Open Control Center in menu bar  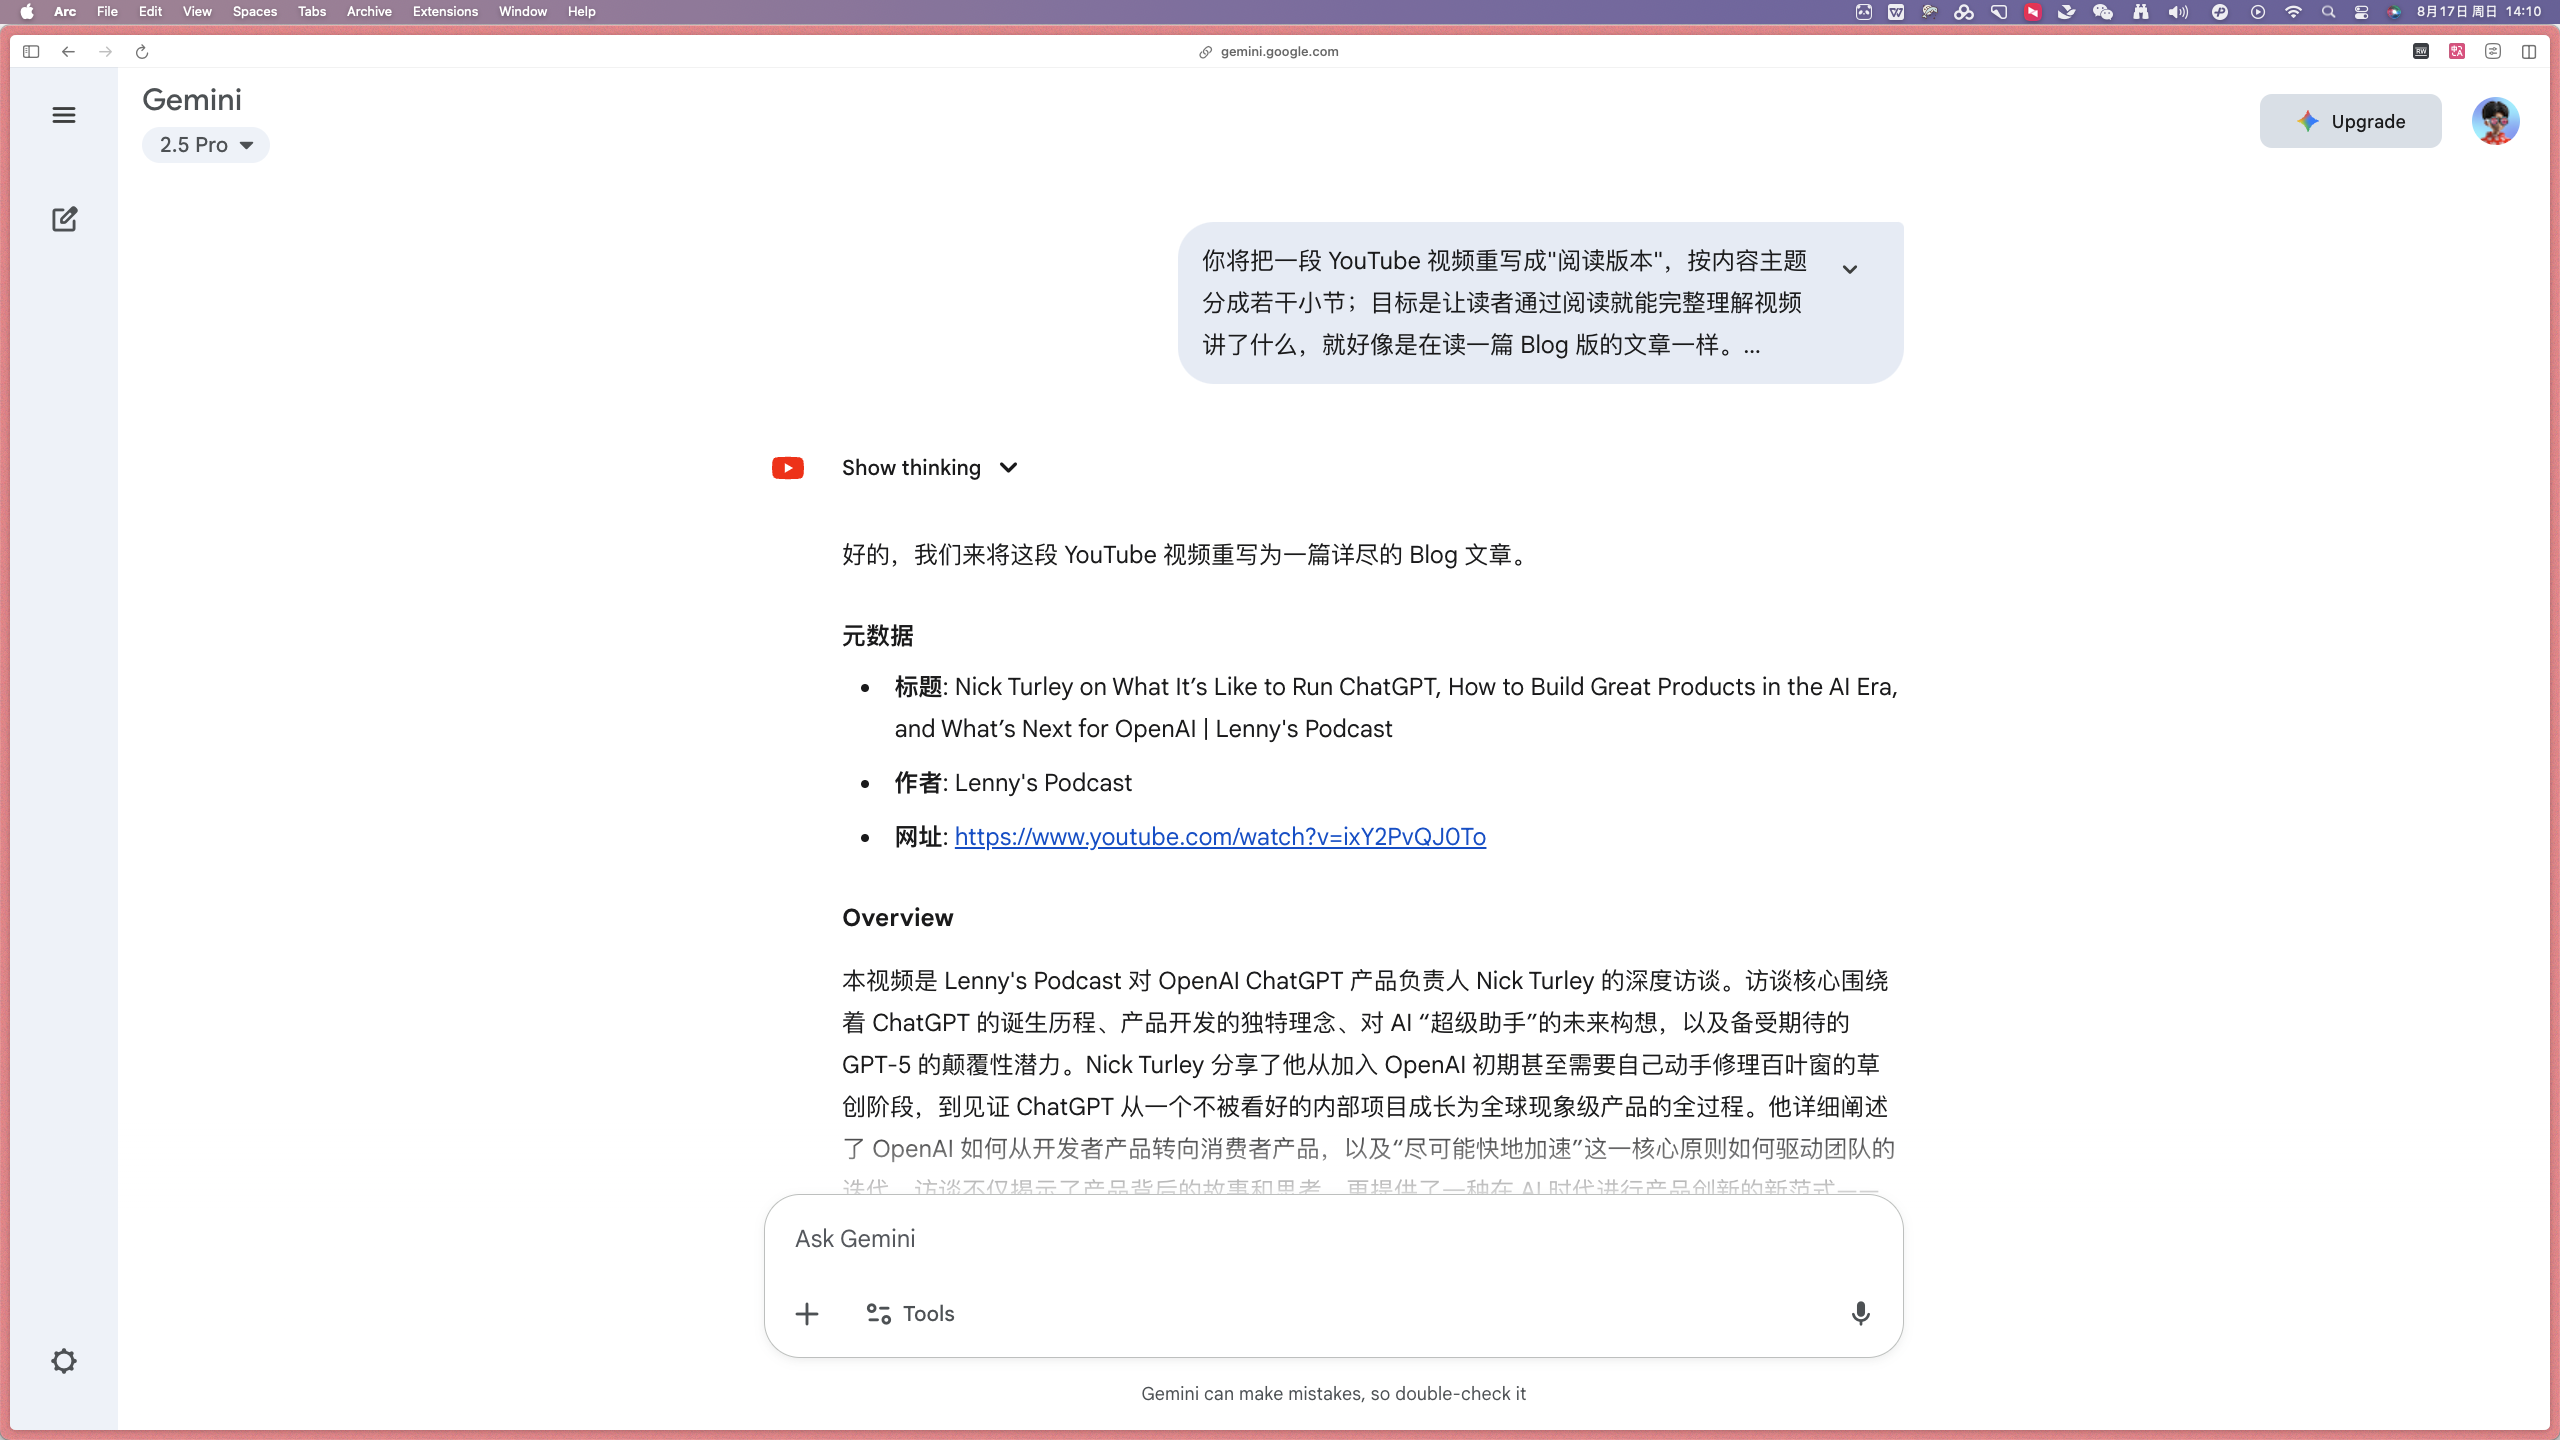click(x=2361, y=12)
